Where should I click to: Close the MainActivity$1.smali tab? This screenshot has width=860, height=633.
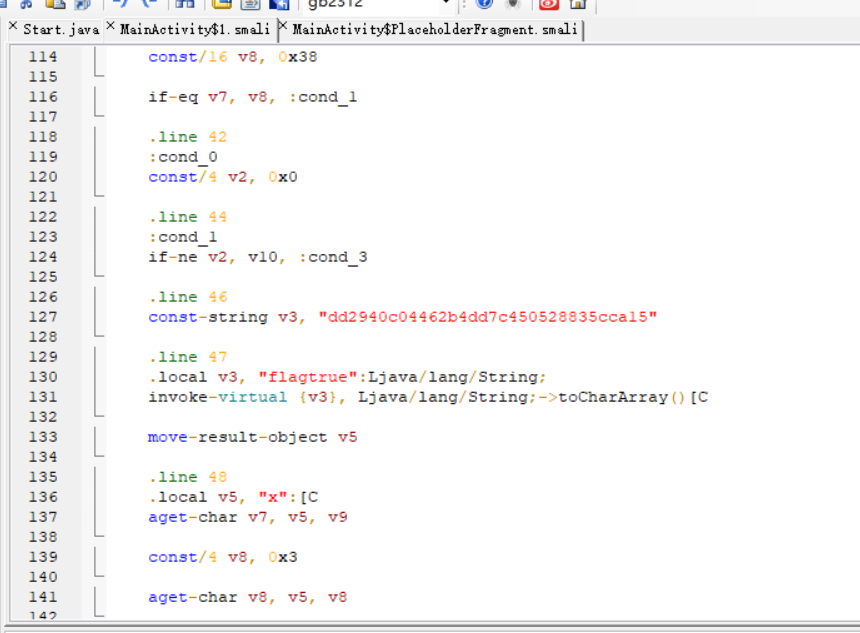(x=110, y=27)
